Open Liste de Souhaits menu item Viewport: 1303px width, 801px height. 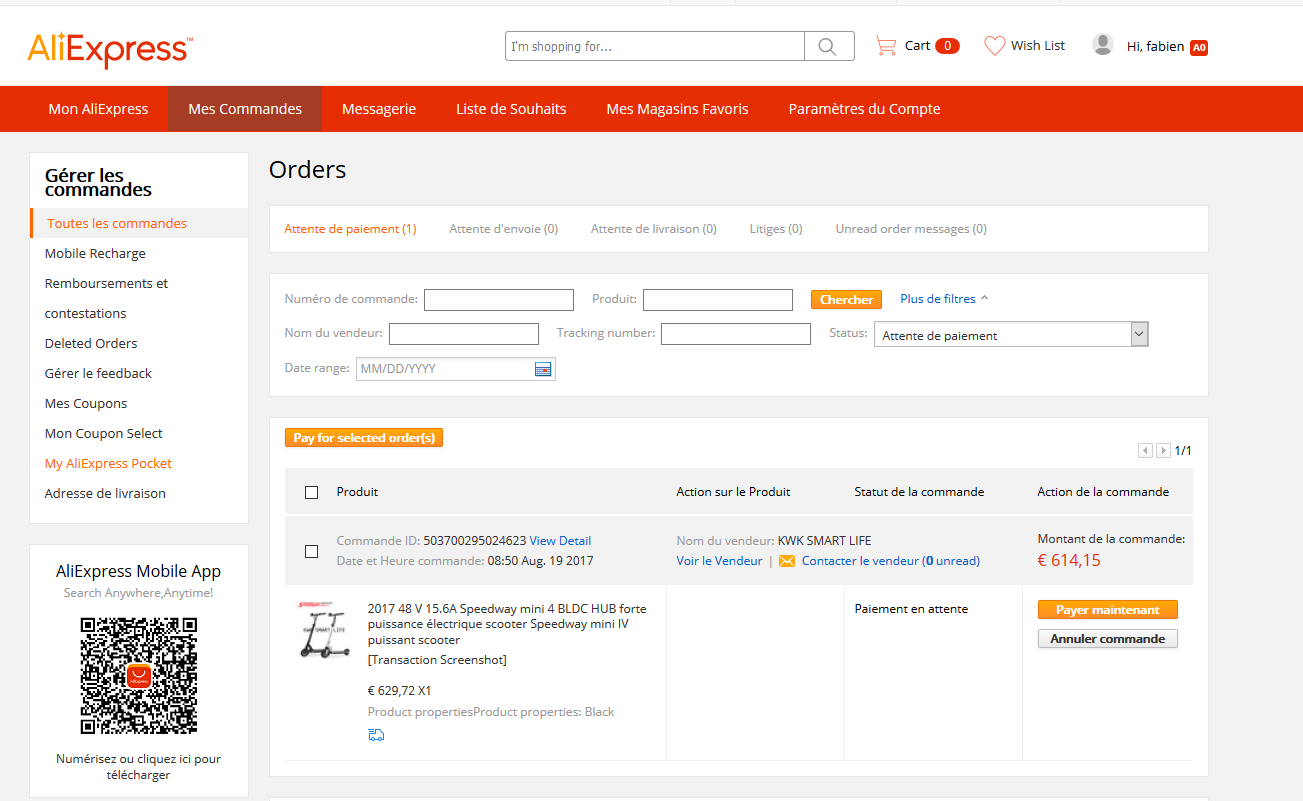[x=511, y=109]
